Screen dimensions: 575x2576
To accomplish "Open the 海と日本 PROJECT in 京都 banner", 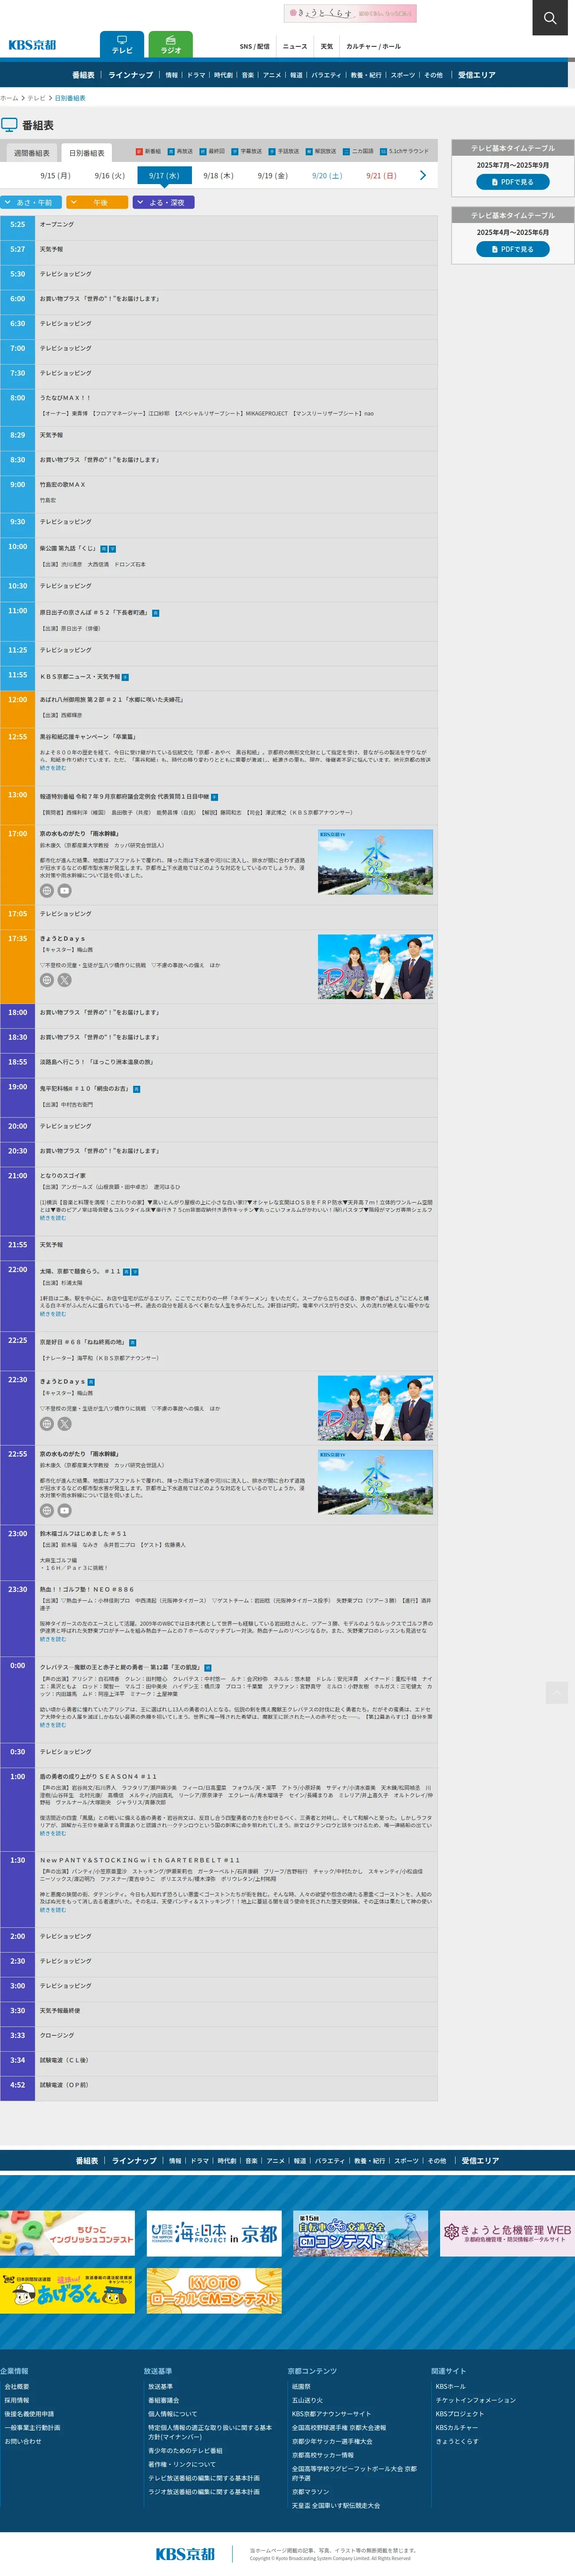I will tap(214, 2233).
